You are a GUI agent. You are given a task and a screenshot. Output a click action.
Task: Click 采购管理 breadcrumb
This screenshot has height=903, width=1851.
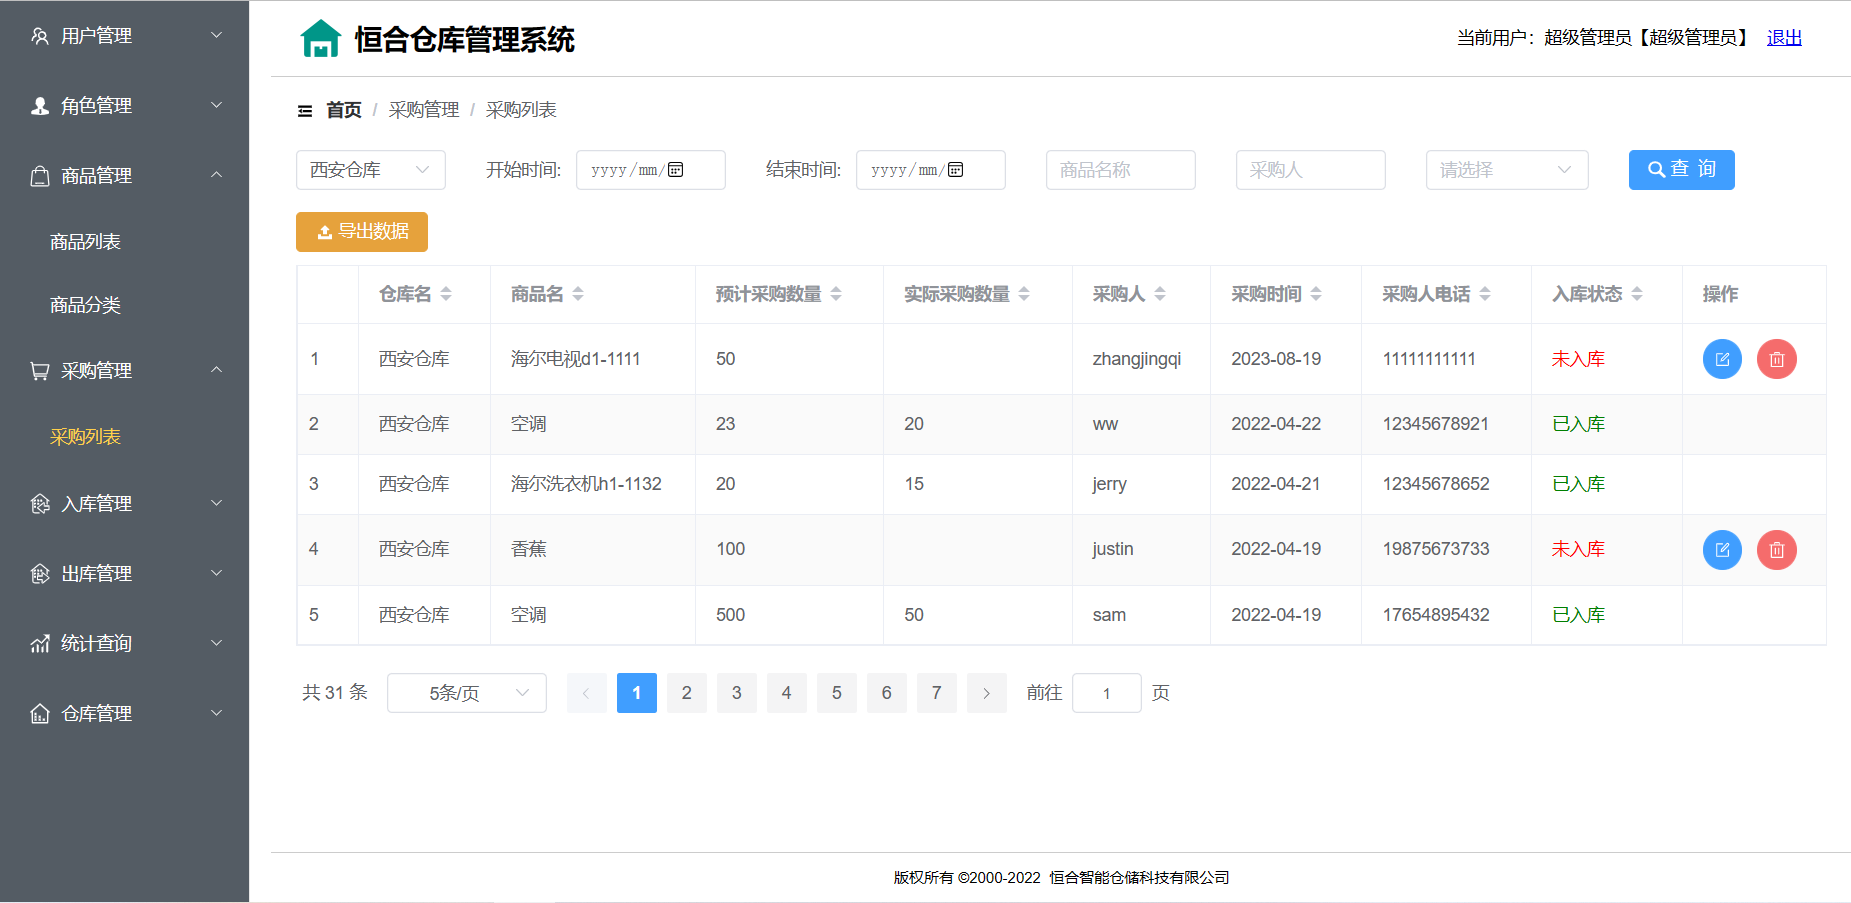pyautogui.click(x=424, y=110)
